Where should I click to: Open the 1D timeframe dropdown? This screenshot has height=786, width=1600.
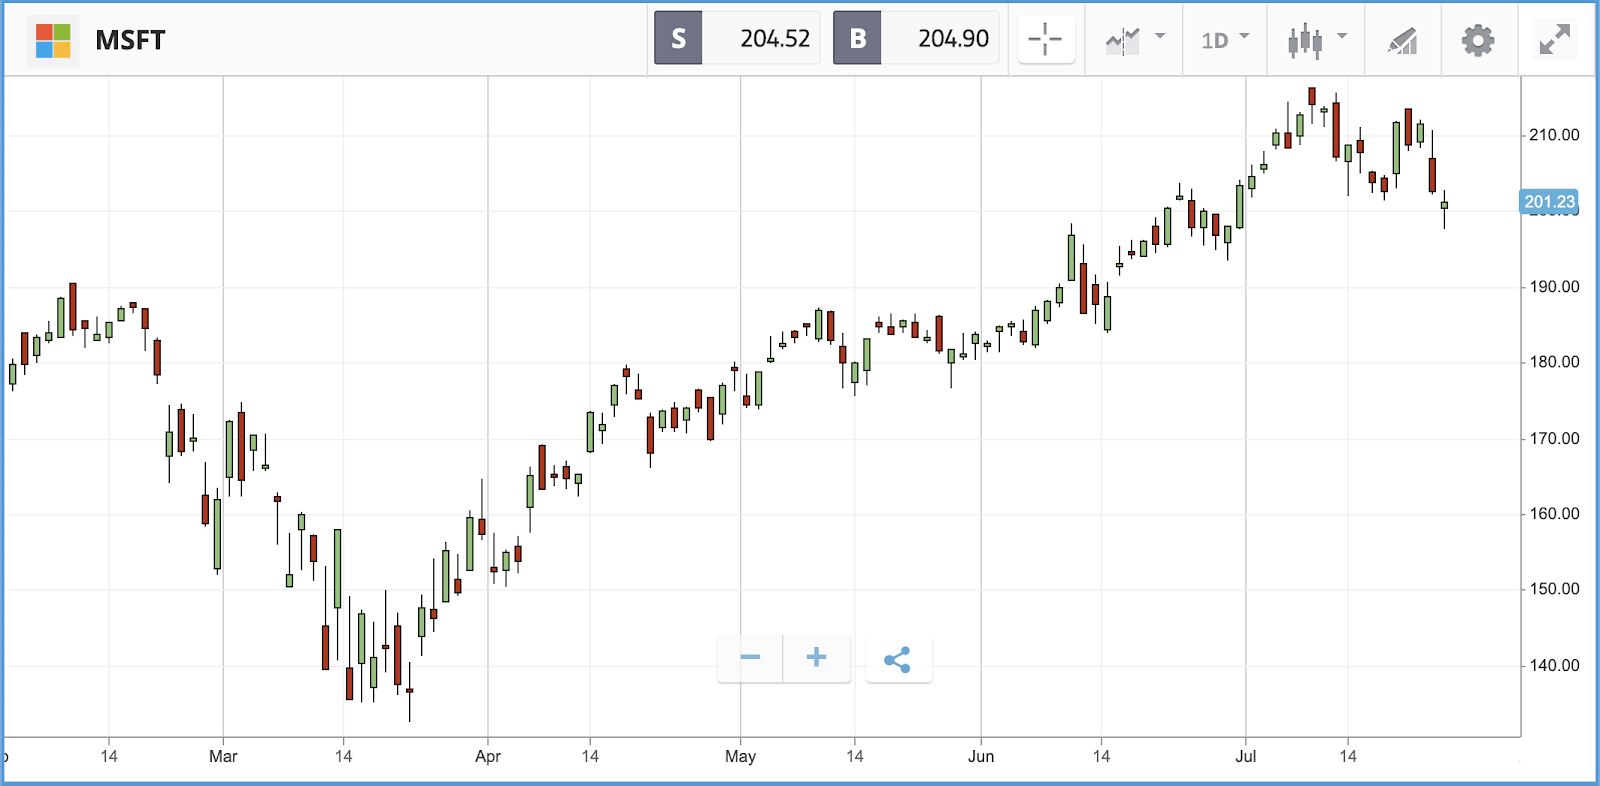click(x=1224, y=40)
